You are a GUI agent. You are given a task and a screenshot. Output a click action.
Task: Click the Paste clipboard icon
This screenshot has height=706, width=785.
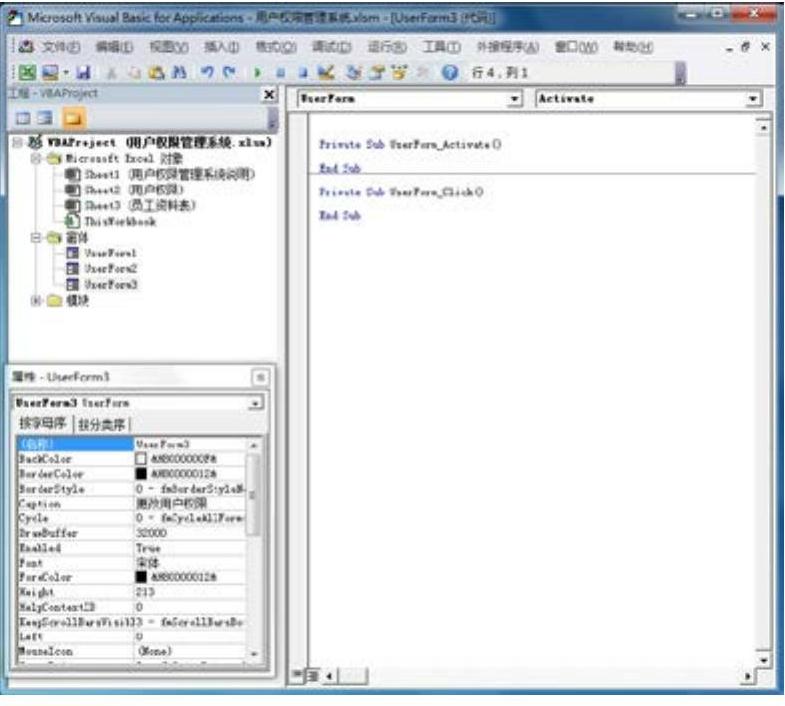pyautogui.click(x=157, y=73)
